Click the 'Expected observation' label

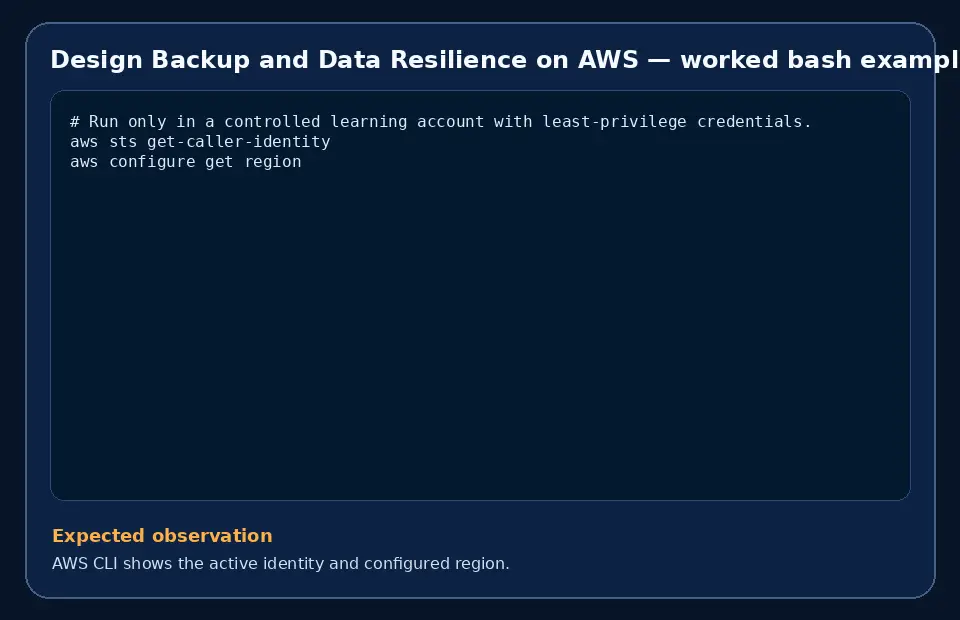[x=162, y=536]
